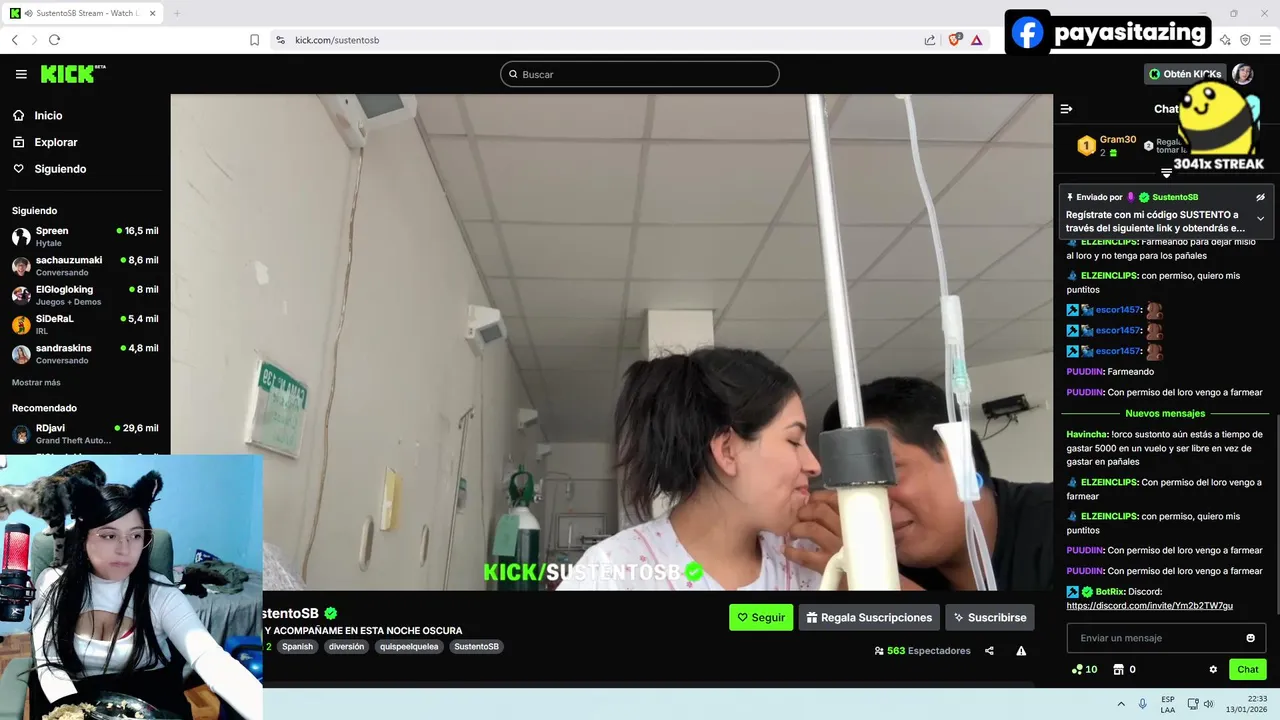
Task: Click browser forward arrow
Action: pyautogui.click(x=34, y=40)
